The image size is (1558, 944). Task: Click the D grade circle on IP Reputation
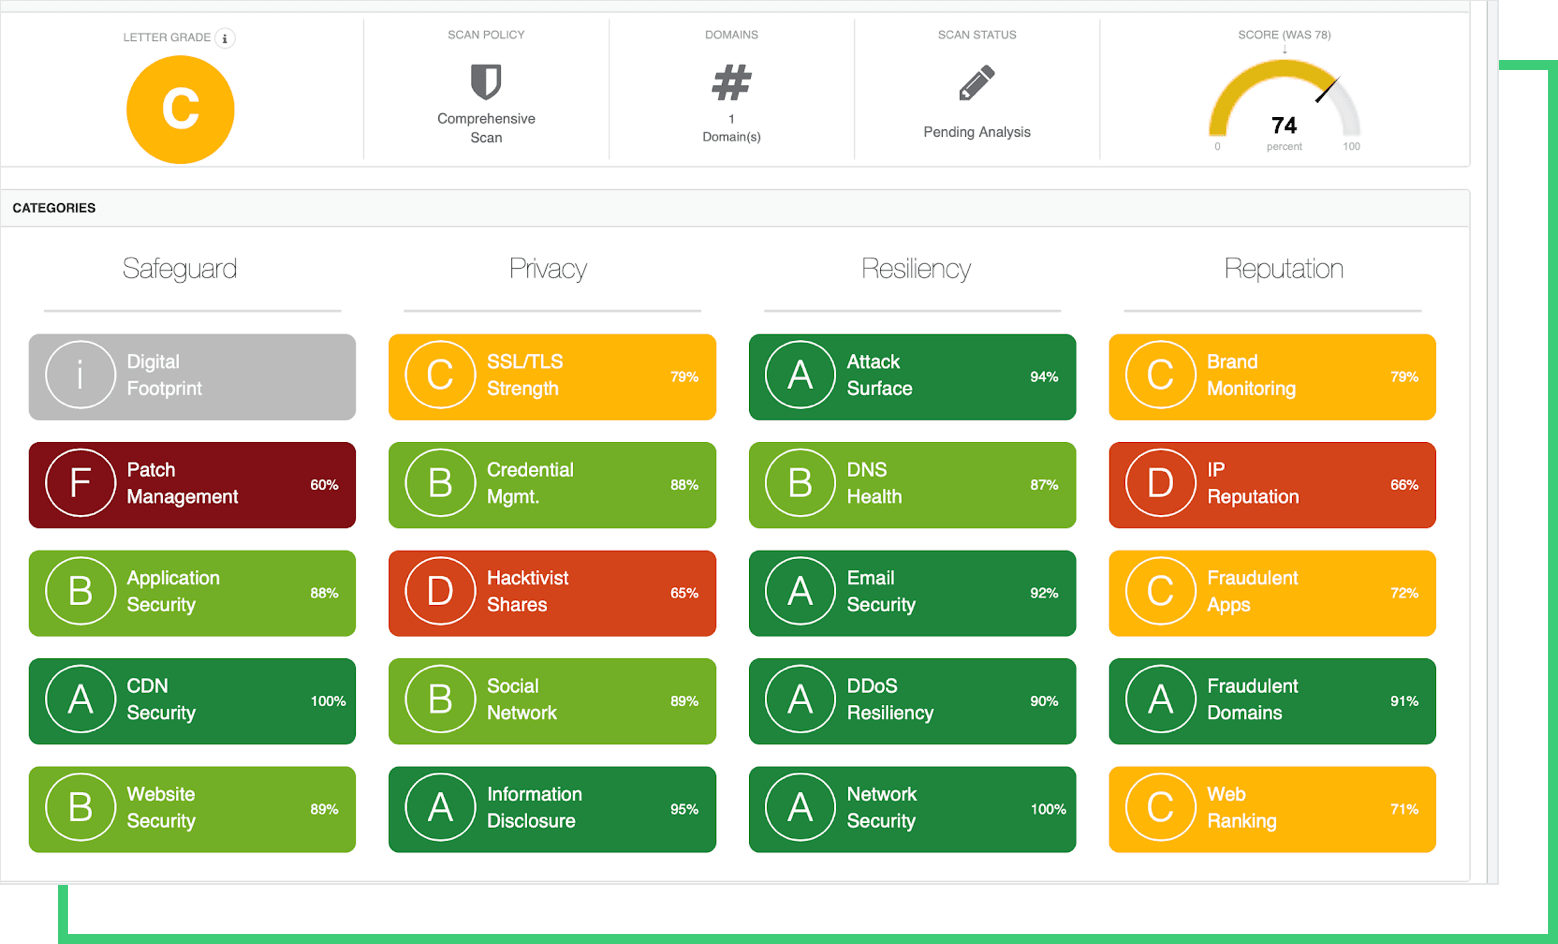pos(1159,483)
